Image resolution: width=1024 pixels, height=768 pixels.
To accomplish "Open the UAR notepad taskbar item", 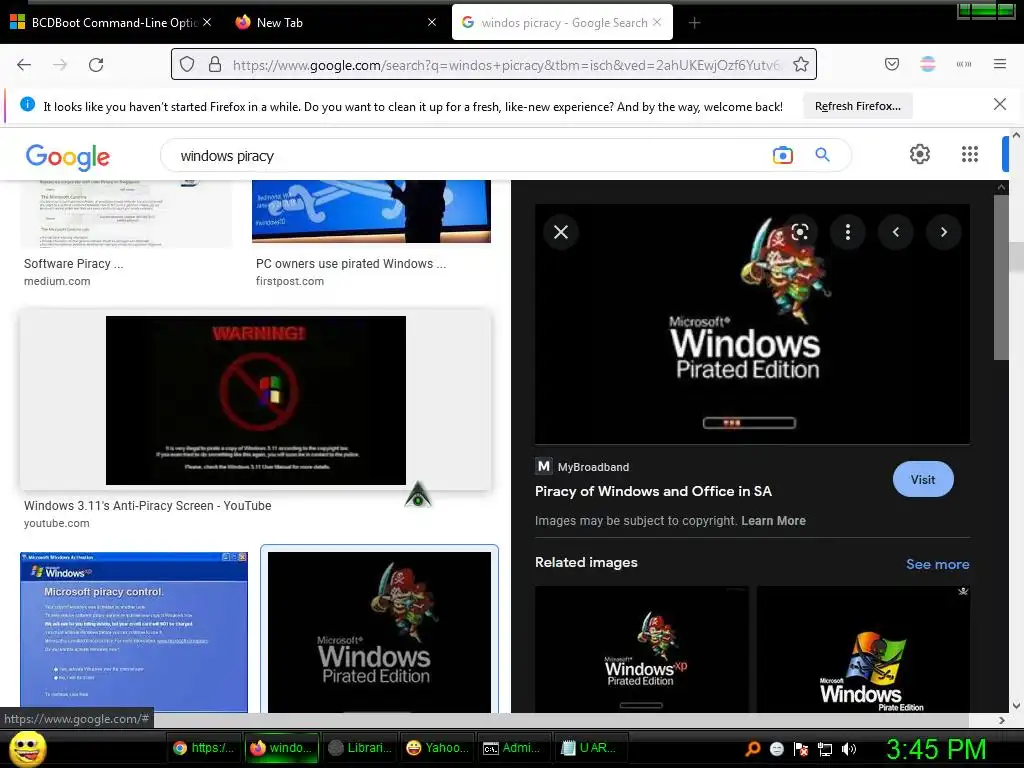I will click(x=592, y=748).
